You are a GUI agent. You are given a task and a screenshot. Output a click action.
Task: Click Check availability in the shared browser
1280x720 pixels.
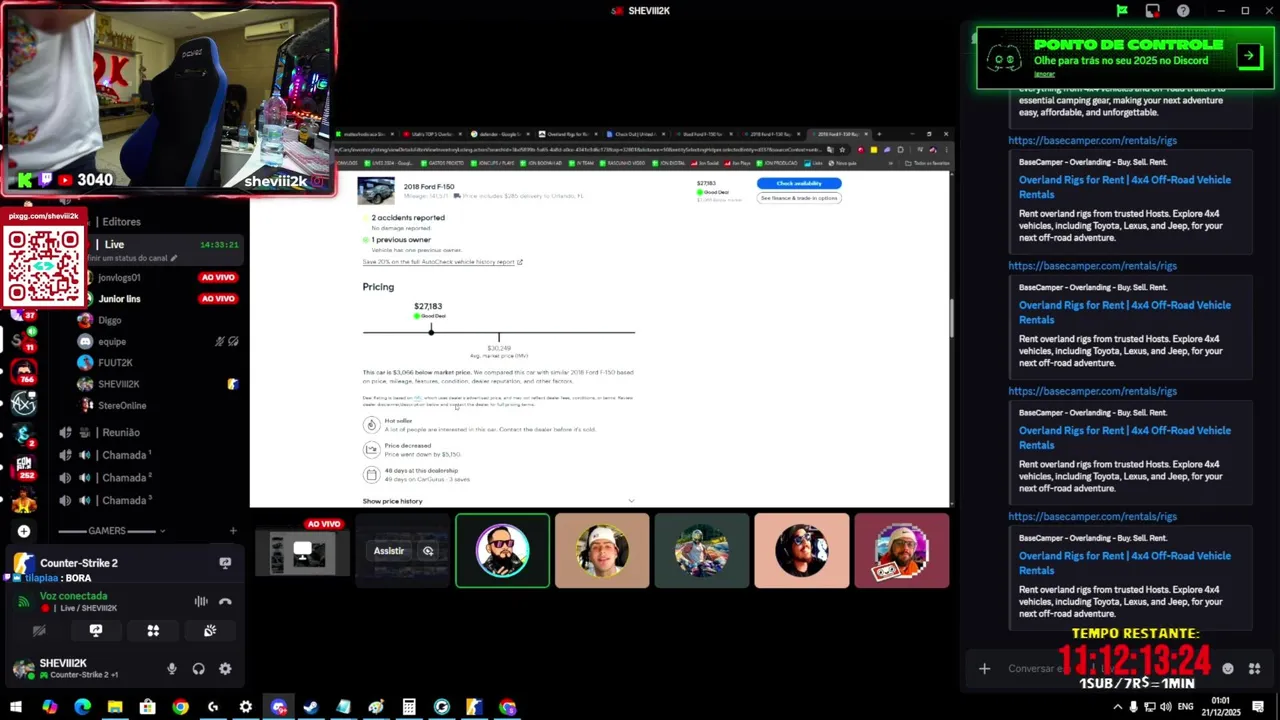[x=799, y=183]
